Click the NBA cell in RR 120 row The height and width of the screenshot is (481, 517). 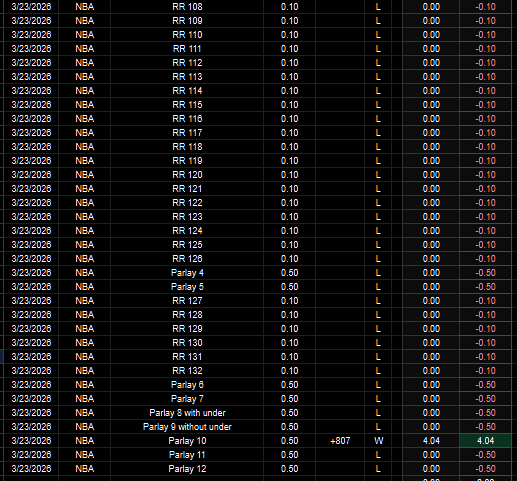(85, 175)
